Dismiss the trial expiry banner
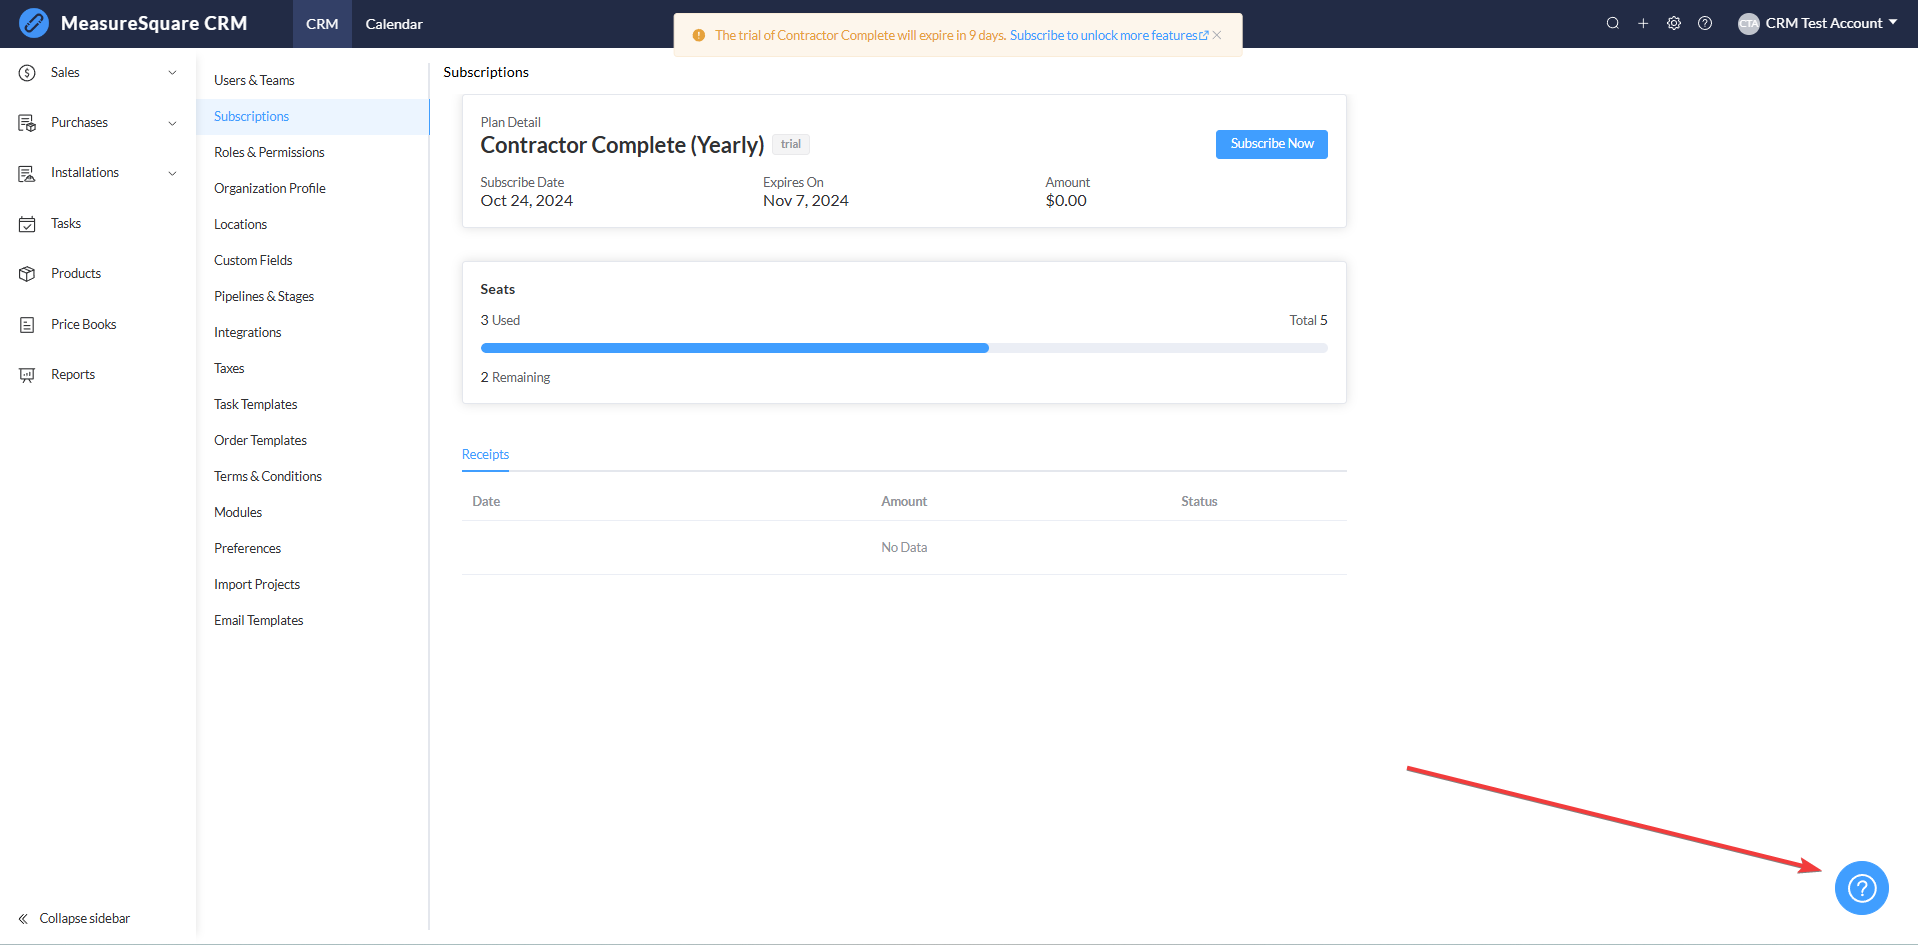This screenshot has width=1918, height=945. tap(1217, 35)
